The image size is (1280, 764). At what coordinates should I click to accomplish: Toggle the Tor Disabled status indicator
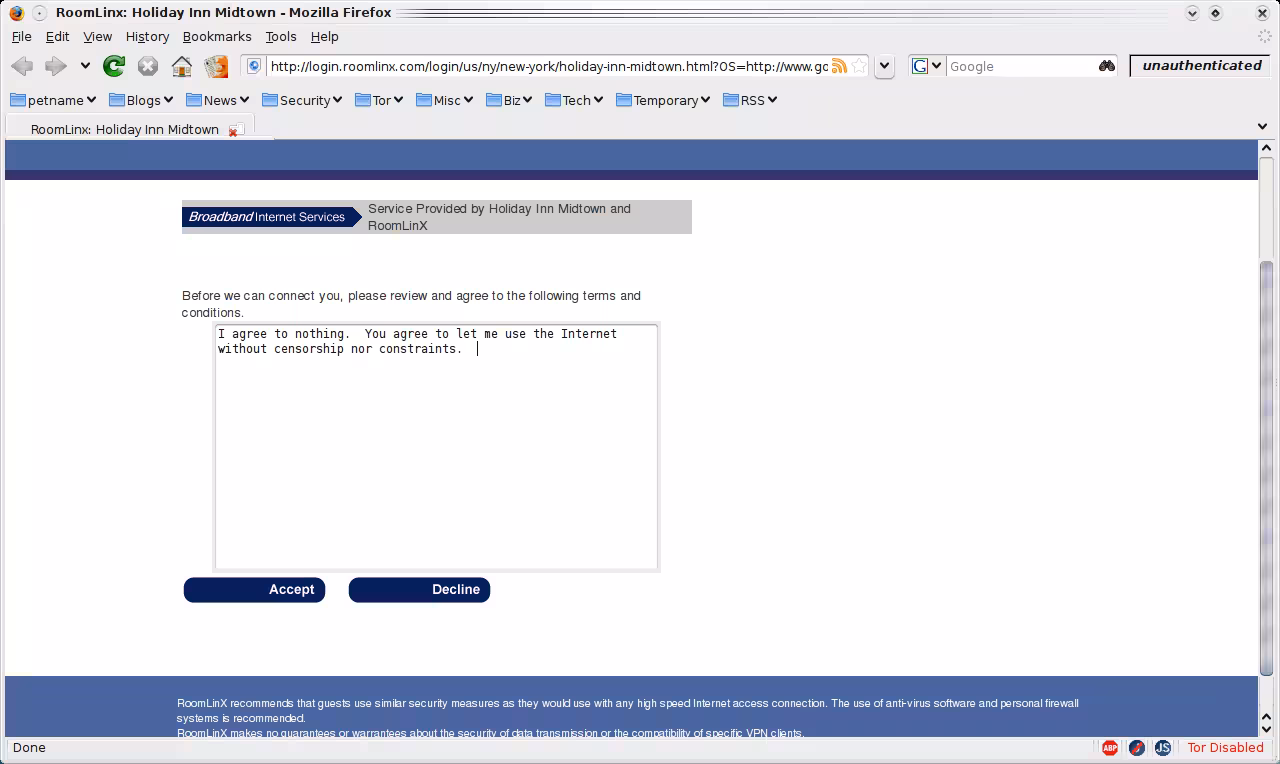pos(1225,747)
